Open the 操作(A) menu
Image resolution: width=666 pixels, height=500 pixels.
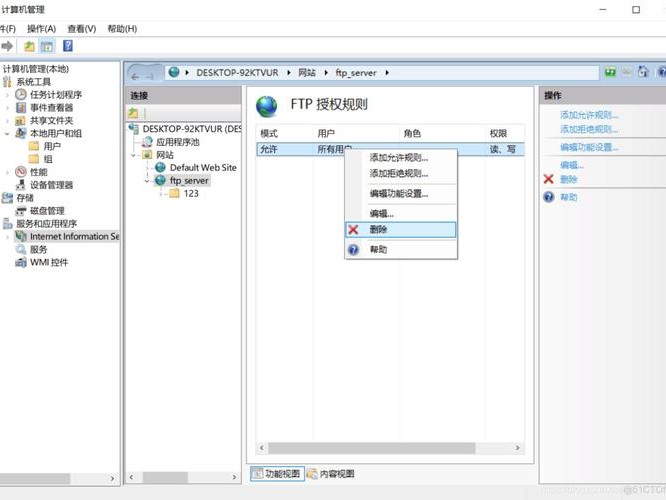(x=41, y=28)
